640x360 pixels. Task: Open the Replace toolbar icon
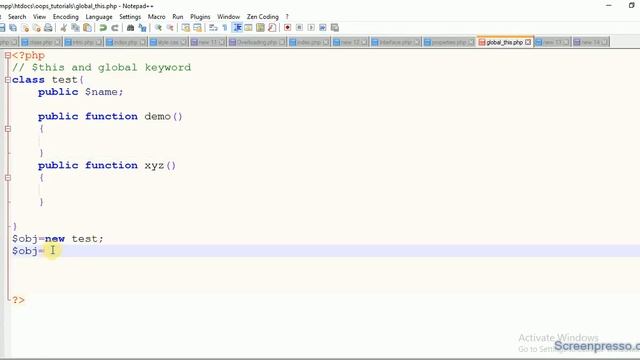[x=142, y=28]
